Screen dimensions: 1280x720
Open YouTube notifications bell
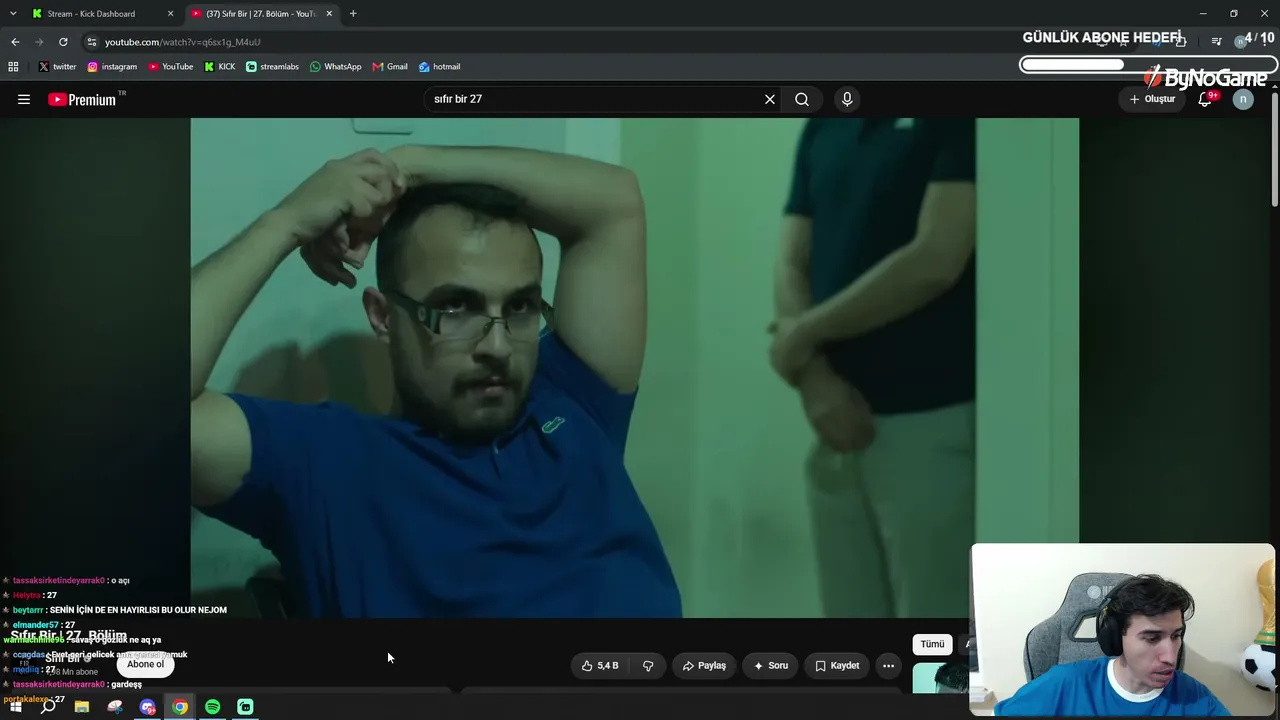(x=1206, y=99)
